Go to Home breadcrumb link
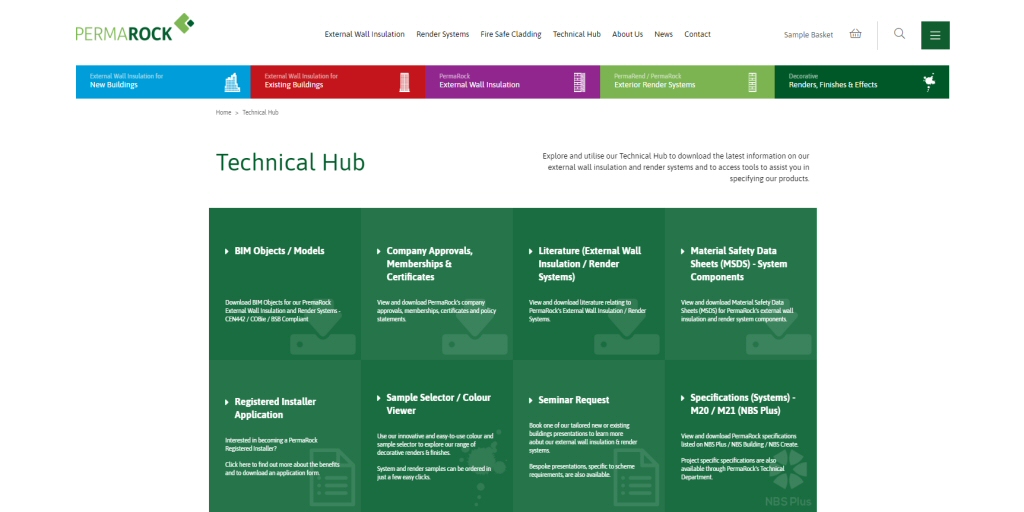The height and width of the screenshot is (512, 1024). pyautogui.click(x=223, y=112)
